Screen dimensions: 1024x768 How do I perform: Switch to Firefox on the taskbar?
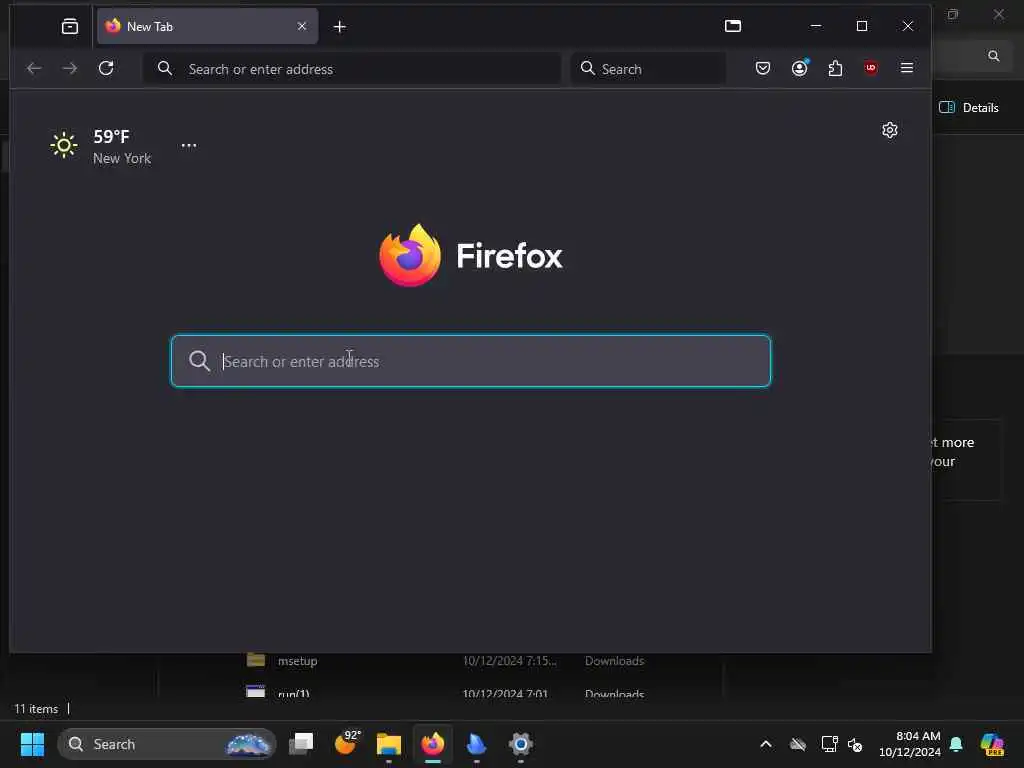pos(432,743)
